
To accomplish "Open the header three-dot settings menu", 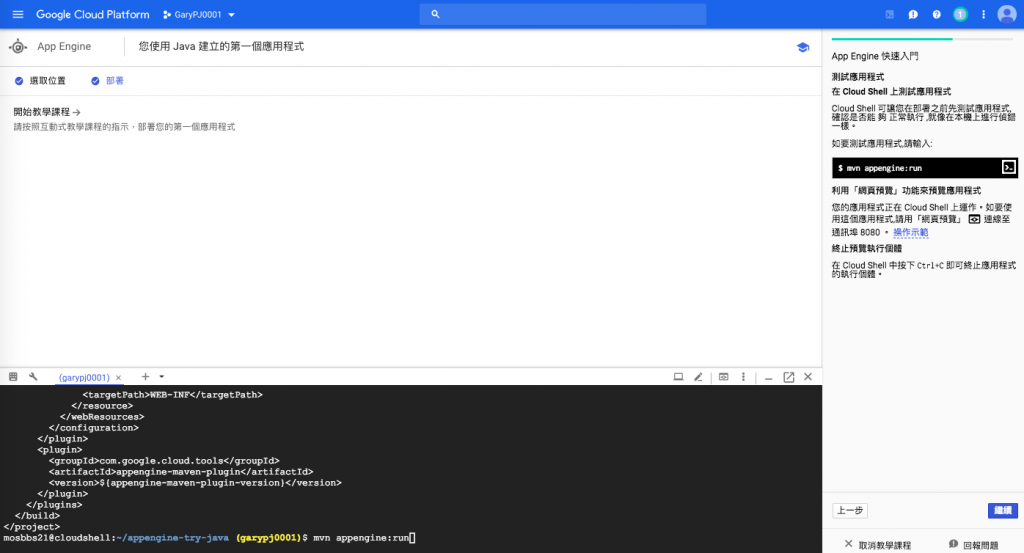I will (x=984, y=14).
